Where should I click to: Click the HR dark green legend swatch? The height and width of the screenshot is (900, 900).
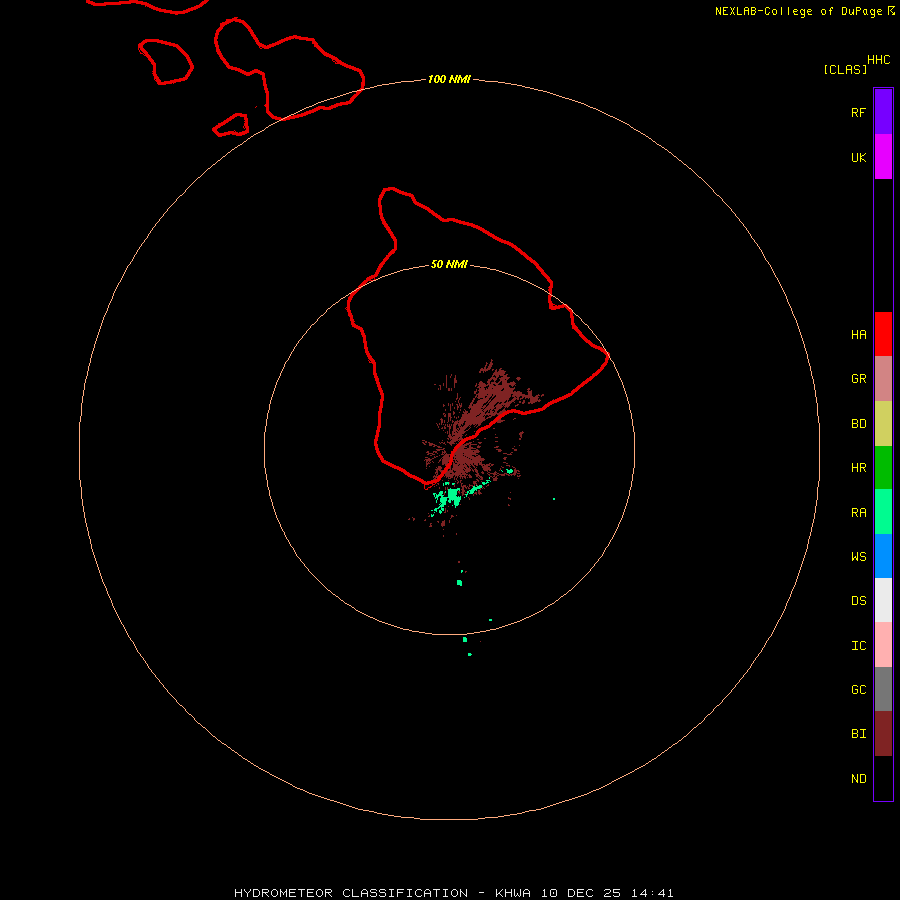(x=883, y=468)
